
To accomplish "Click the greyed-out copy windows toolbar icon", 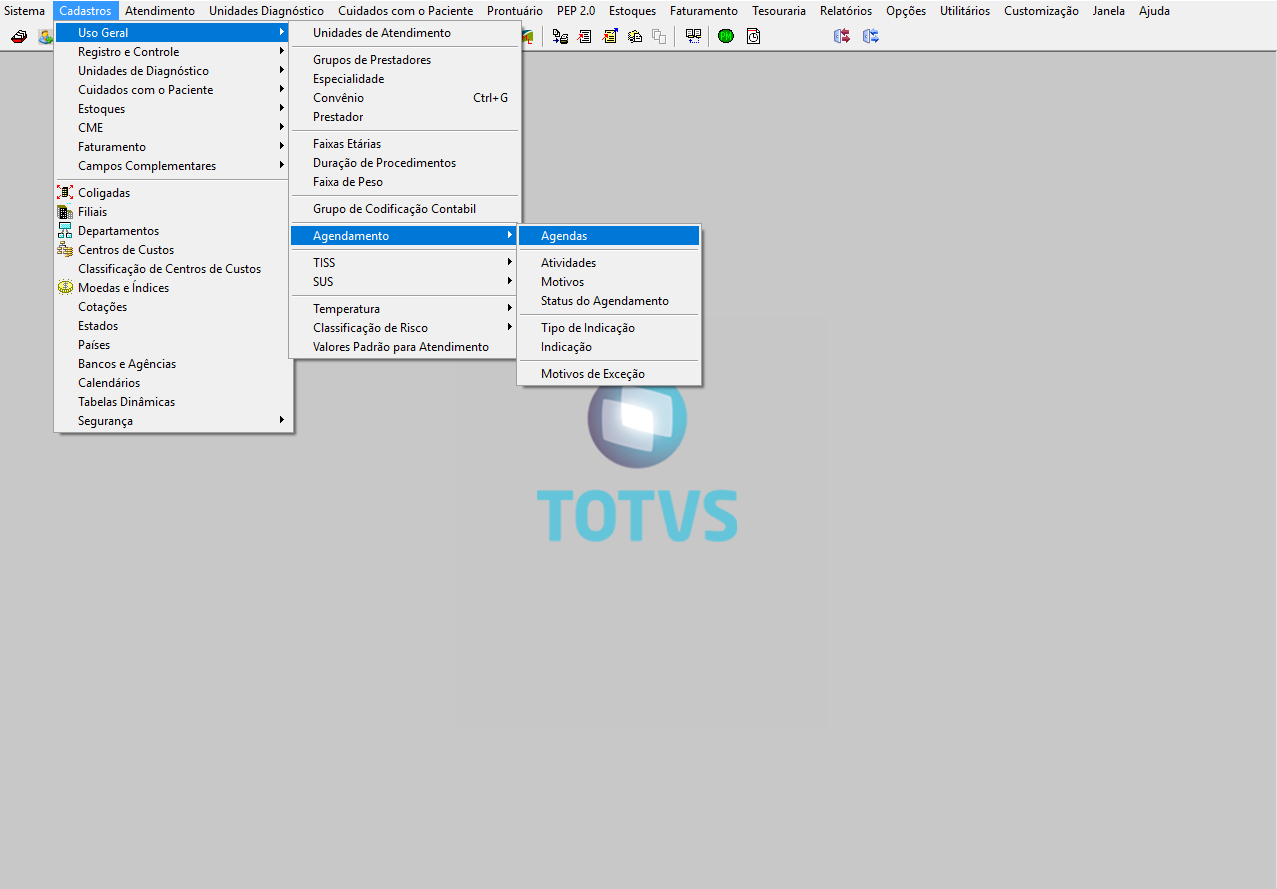I will (659, 36).
